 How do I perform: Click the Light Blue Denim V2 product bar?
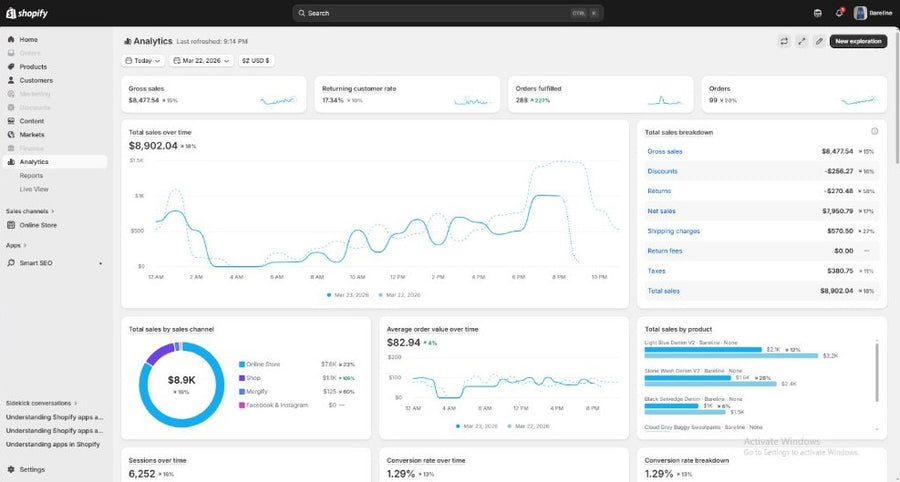point(703,349)
